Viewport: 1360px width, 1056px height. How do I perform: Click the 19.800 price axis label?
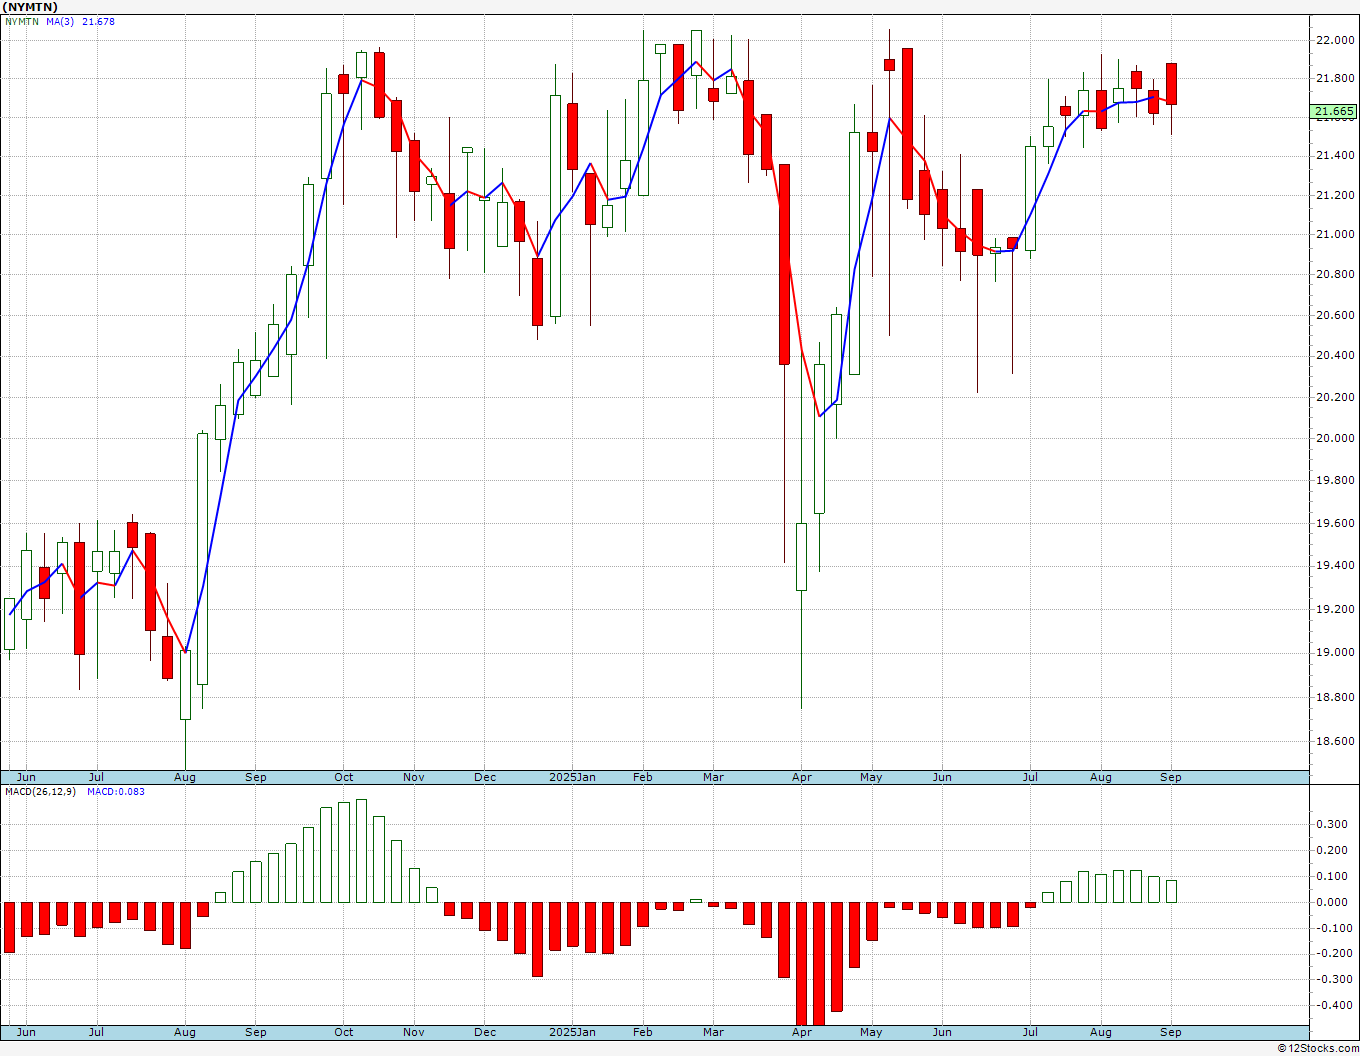[x=1335, y=480]
